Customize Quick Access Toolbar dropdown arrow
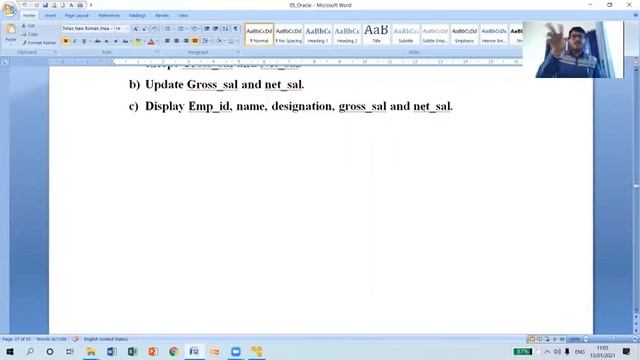 click(x=91, y=5)
